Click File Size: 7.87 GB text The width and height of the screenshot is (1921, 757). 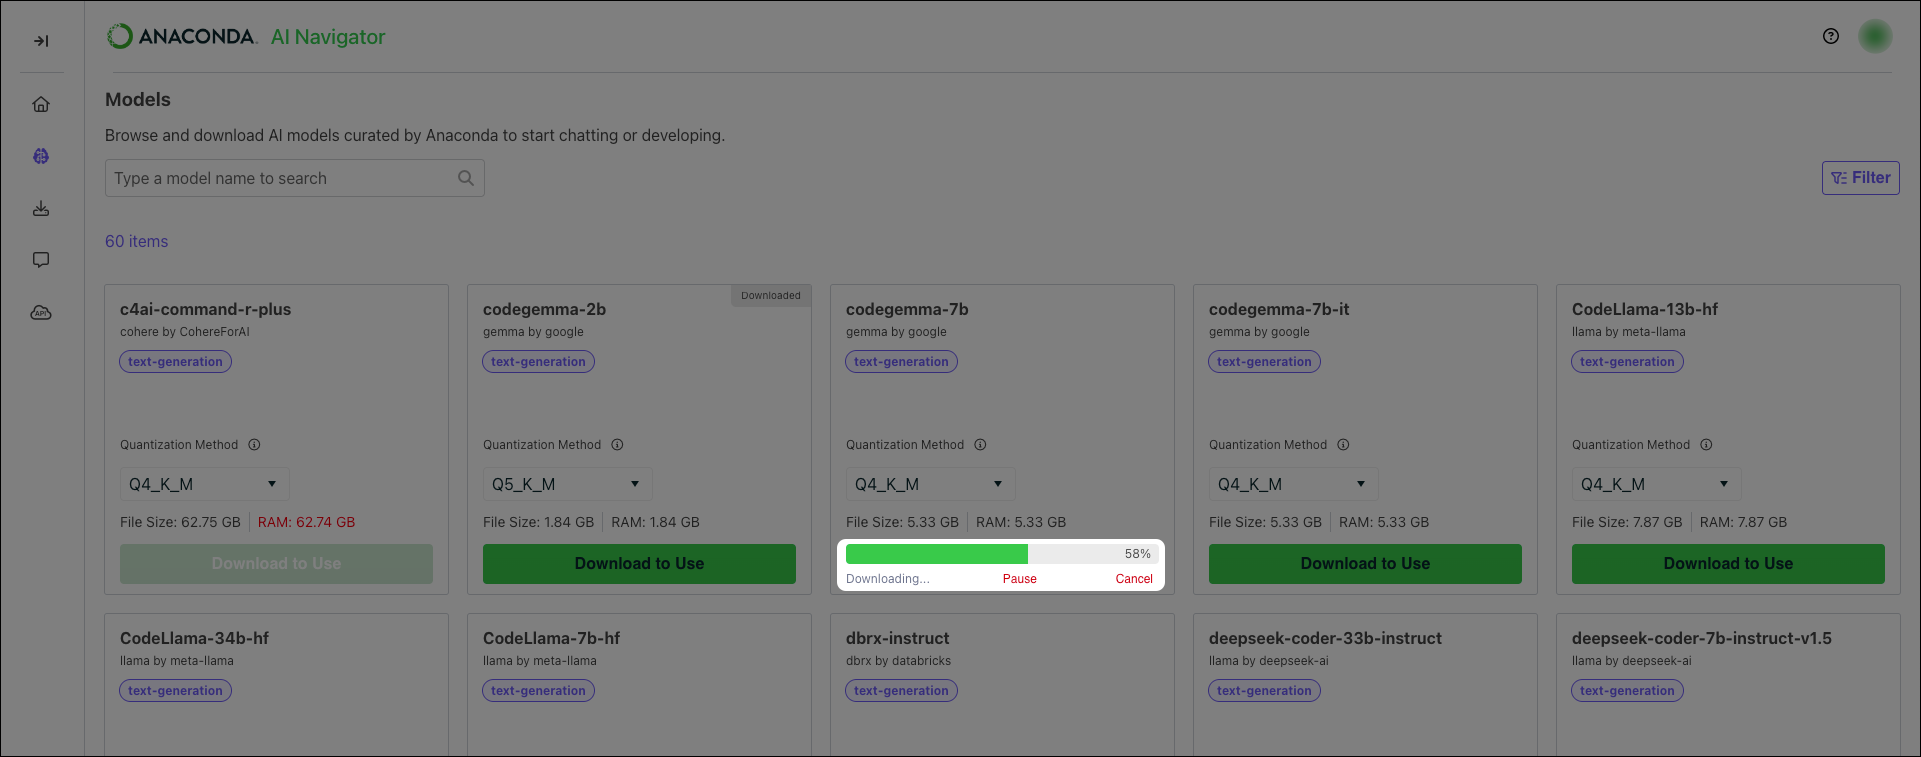pyautogui.click(x=1627, y=522)
